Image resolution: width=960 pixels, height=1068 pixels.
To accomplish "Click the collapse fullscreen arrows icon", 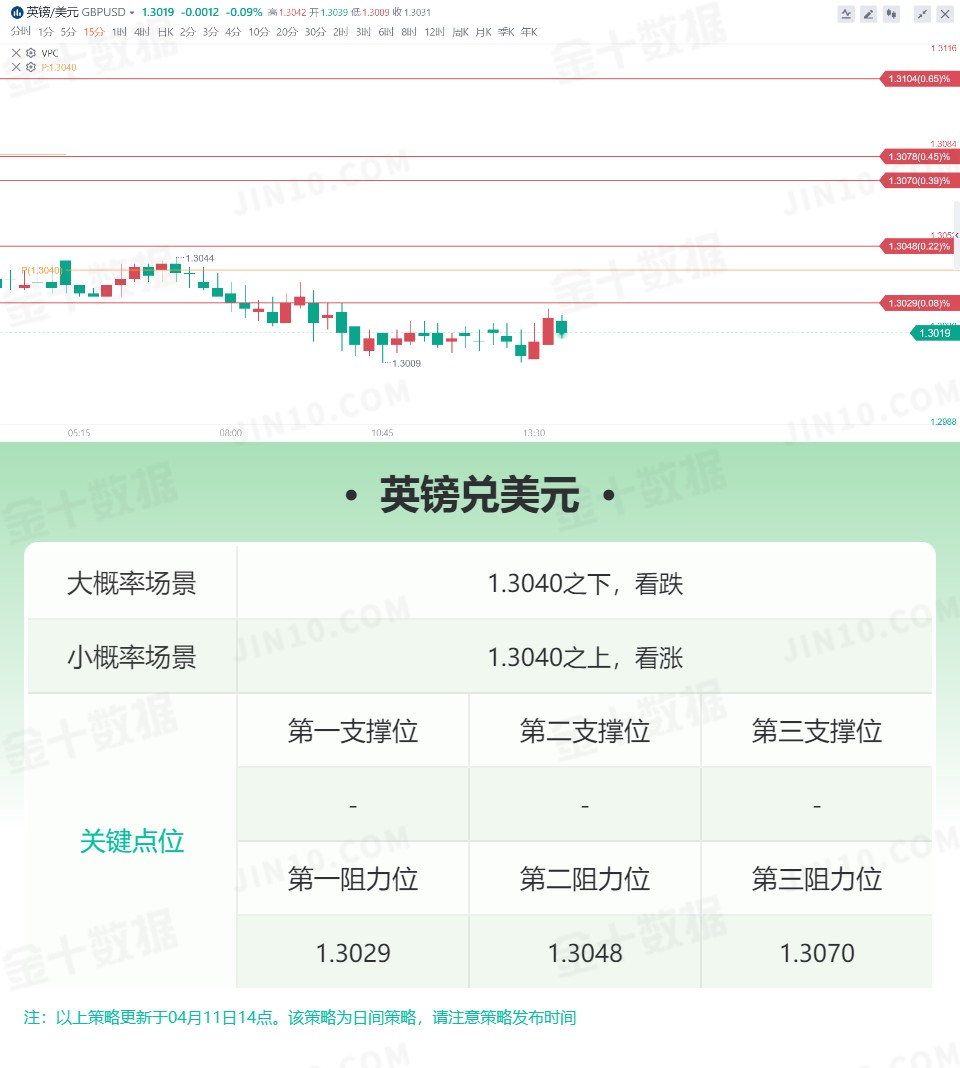I will pyautogui.click(x=922, y=14).
